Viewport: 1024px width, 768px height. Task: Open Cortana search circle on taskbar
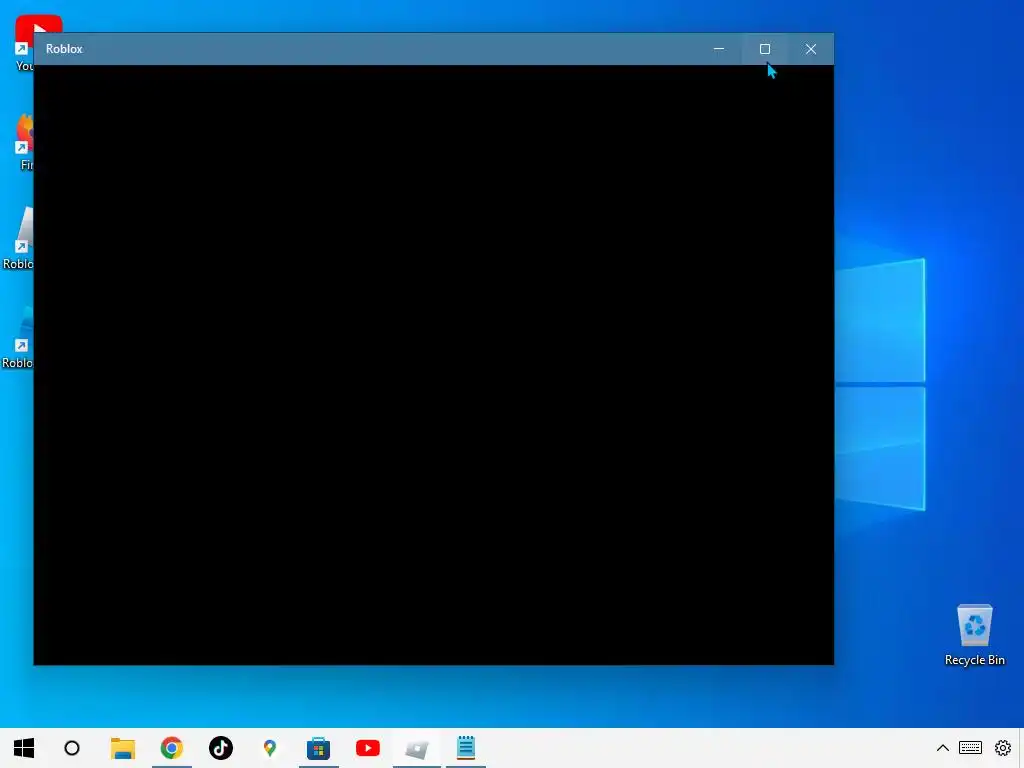pos(72,748)
